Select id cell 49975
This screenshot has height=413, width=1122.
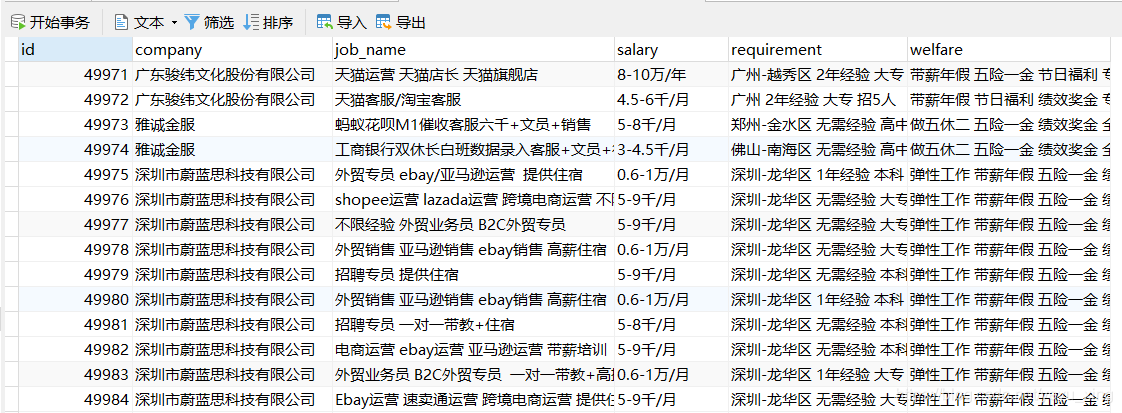pos(75,175)
